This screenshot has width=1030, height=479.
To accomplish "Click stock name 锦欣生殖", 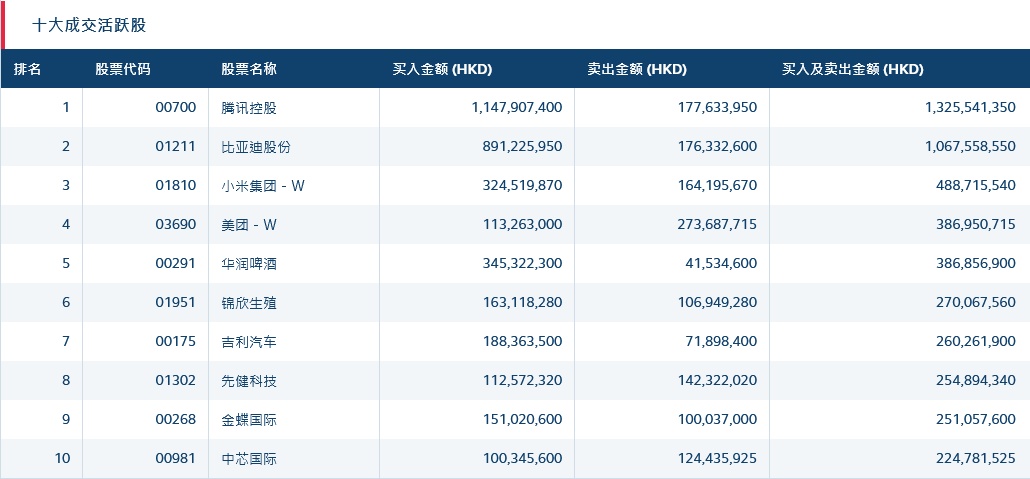I will 249,303.
